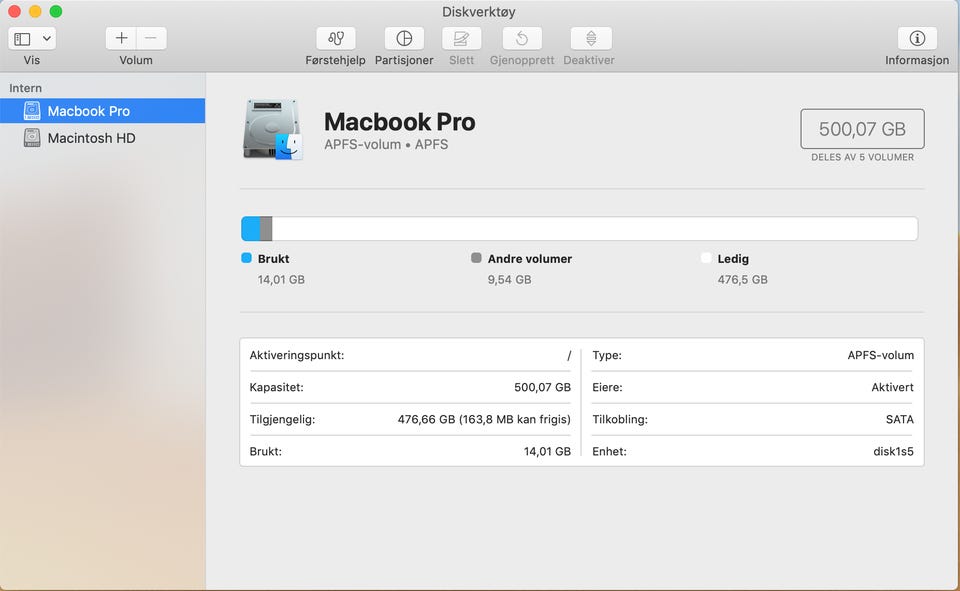The width and height of the screenshot is (960, 591).
Task: Open the Informasjon info panel
Action: point(916,39)
